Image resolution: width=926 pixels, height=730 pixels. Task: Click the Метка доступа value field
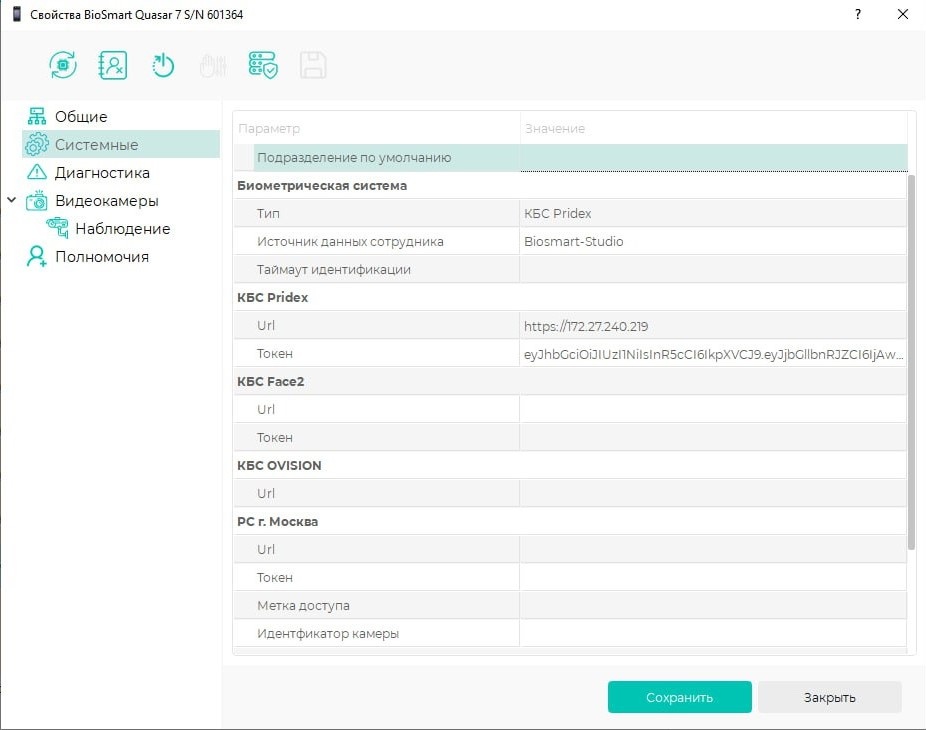pyautogui.click(x=713, y=605)
